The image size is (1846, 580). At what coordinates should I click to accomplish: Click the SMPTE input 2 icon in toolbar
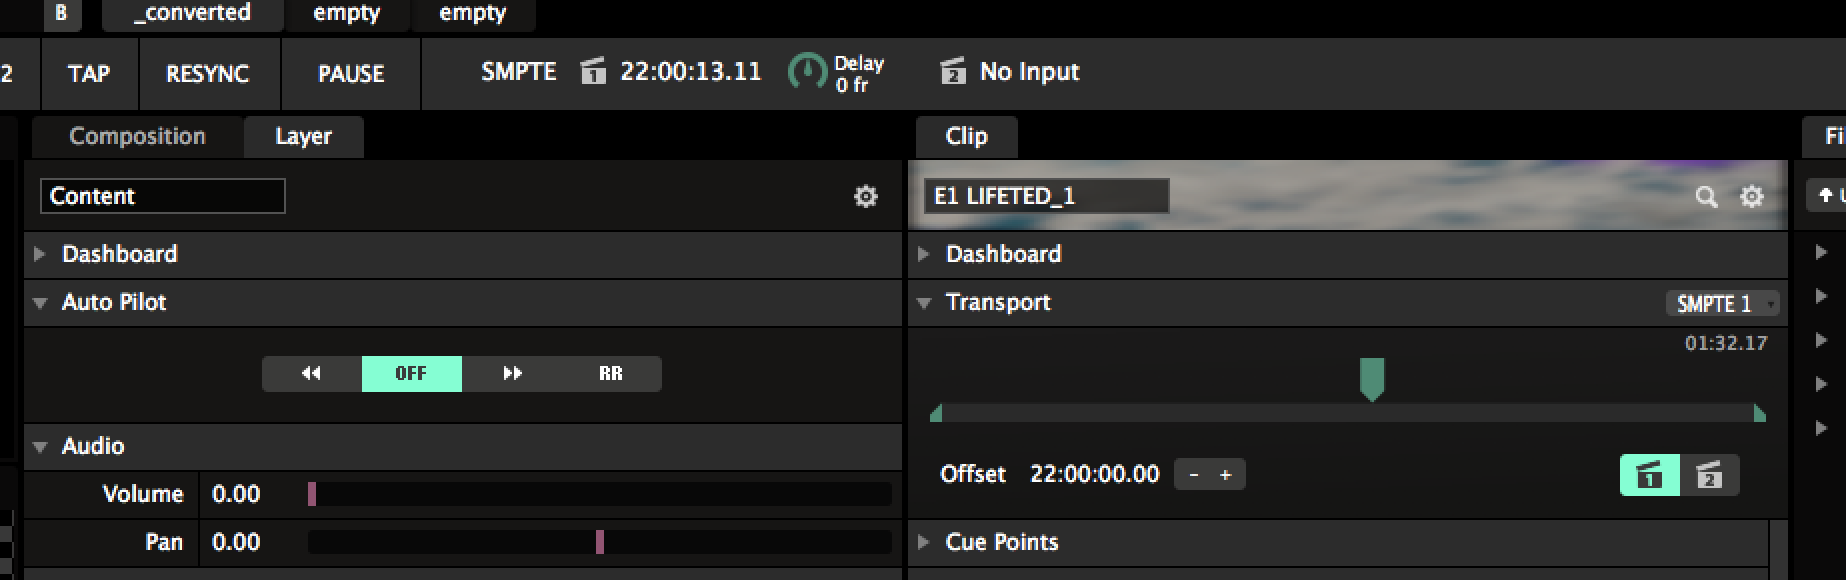pyautogui.click(x=953, y=72)
